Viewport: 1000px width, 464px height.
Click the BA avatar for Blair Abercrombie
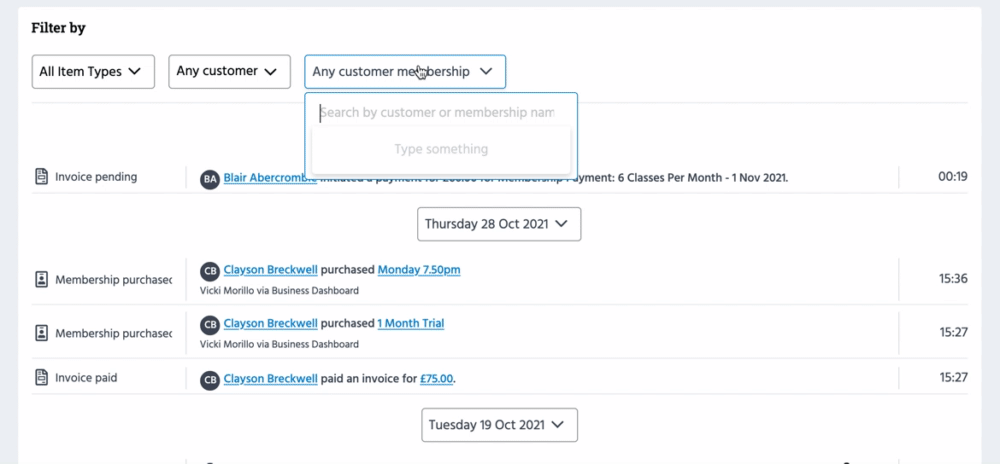(210, 179)
